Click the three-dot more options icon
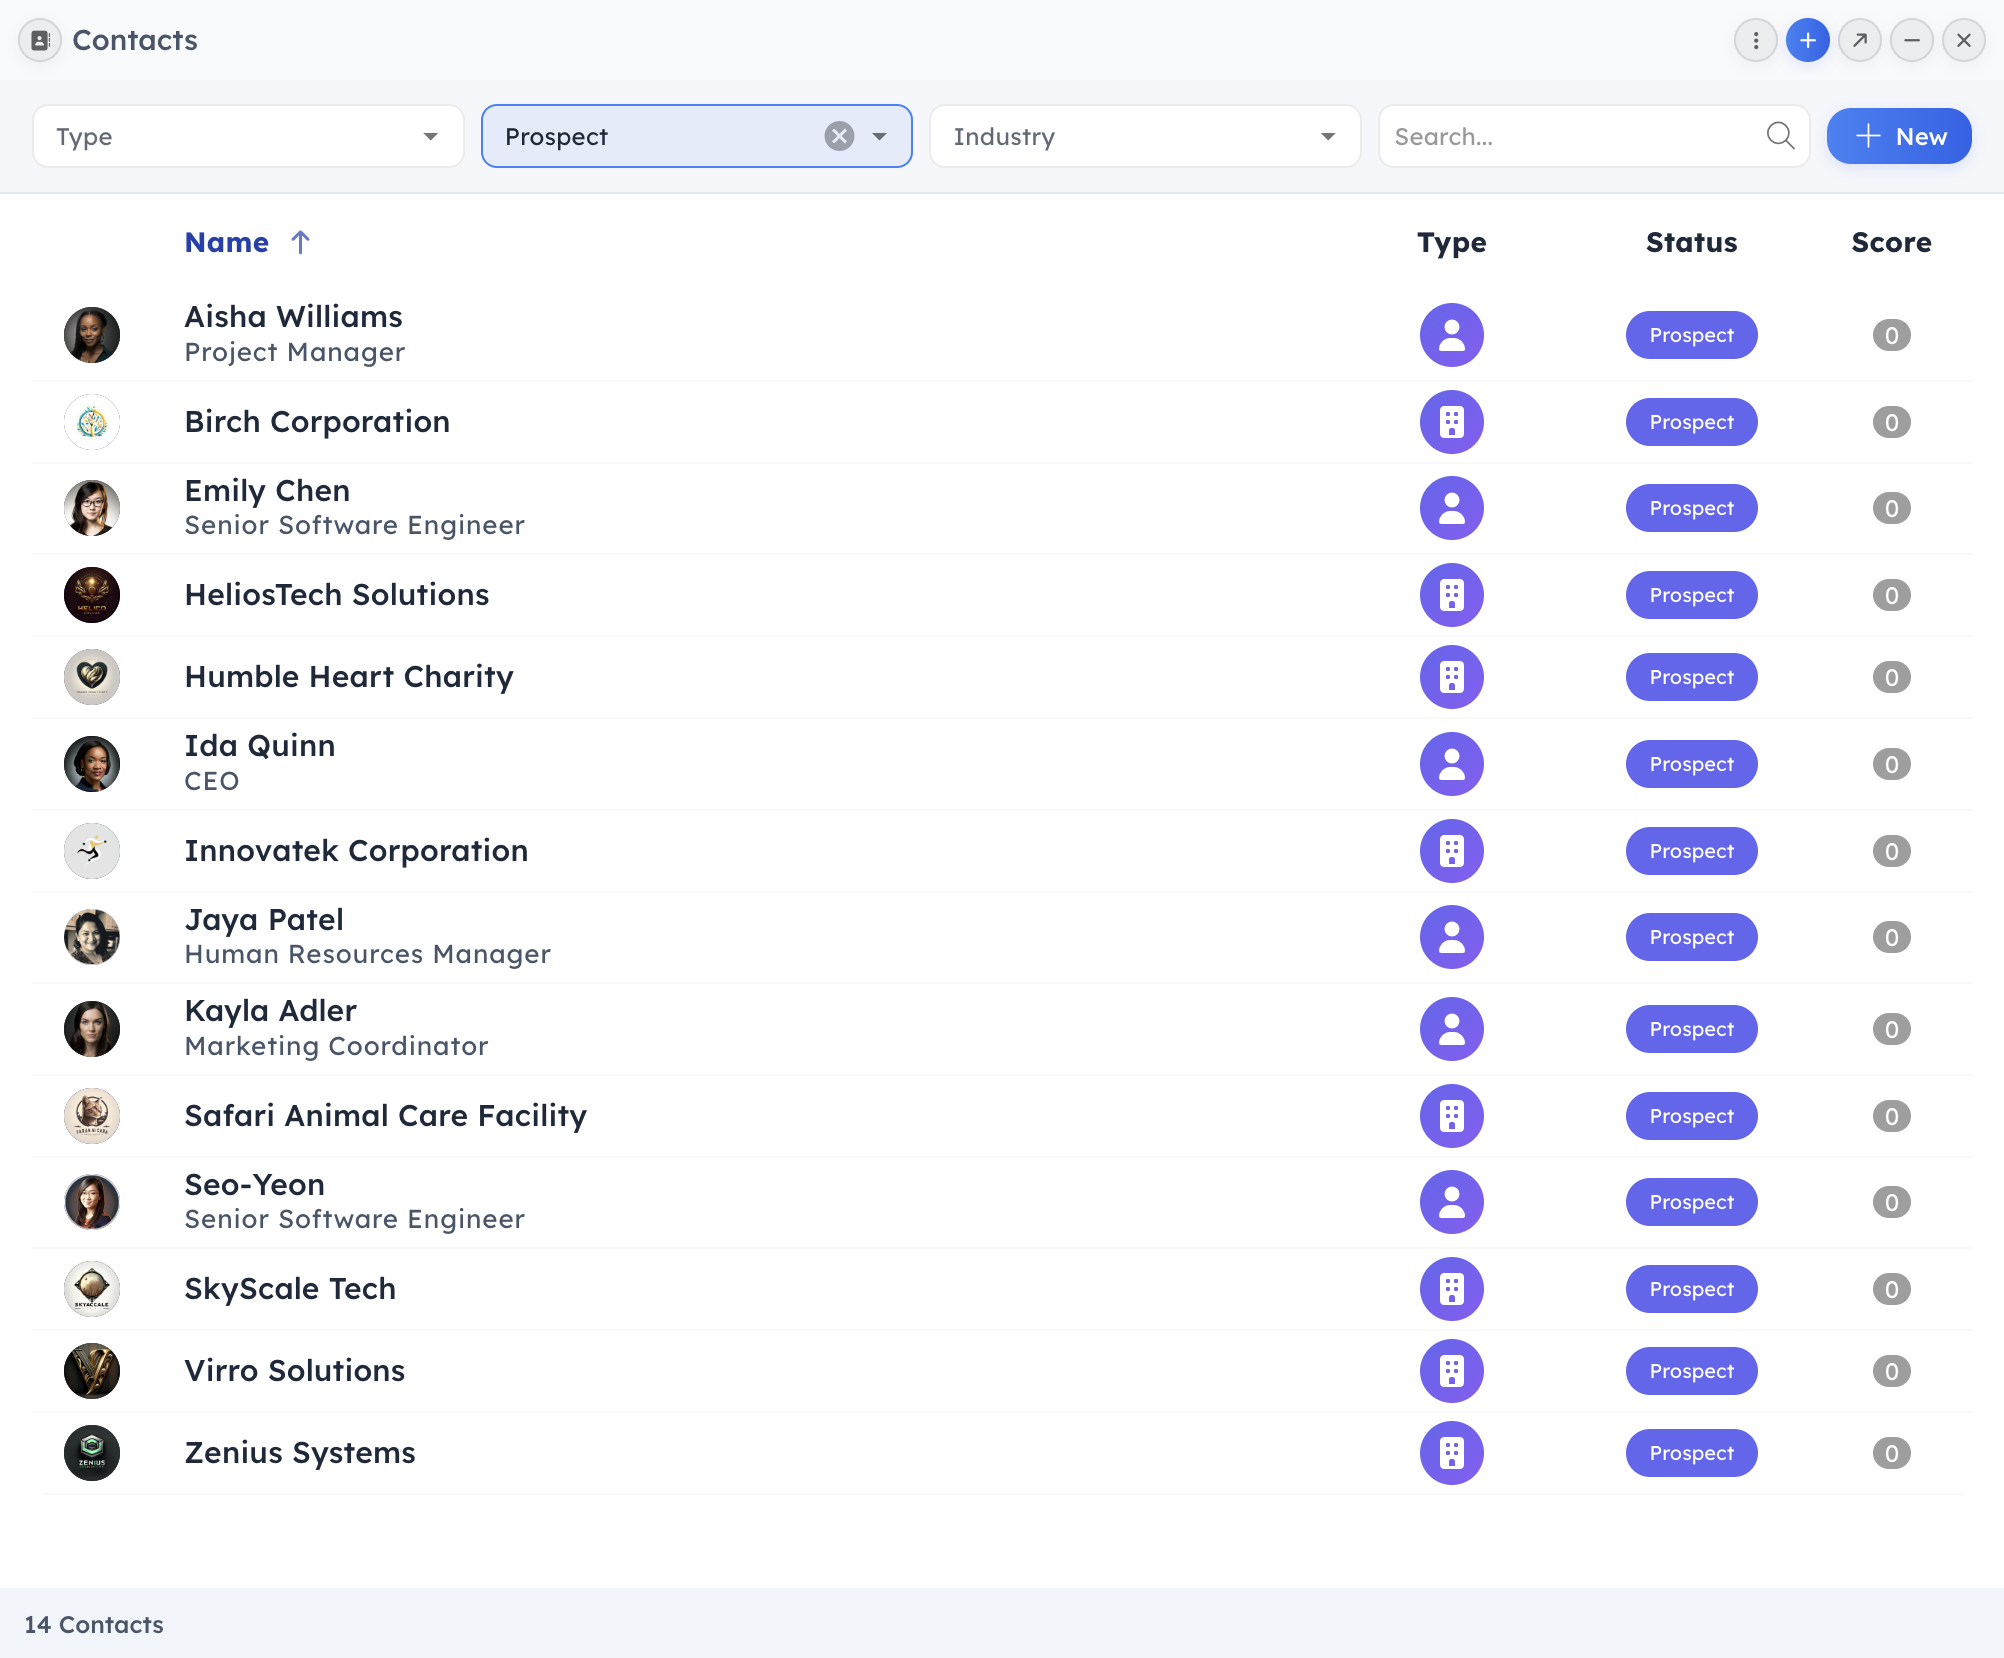Viewport: 2004px width, 1658px height. point(1755,41)
